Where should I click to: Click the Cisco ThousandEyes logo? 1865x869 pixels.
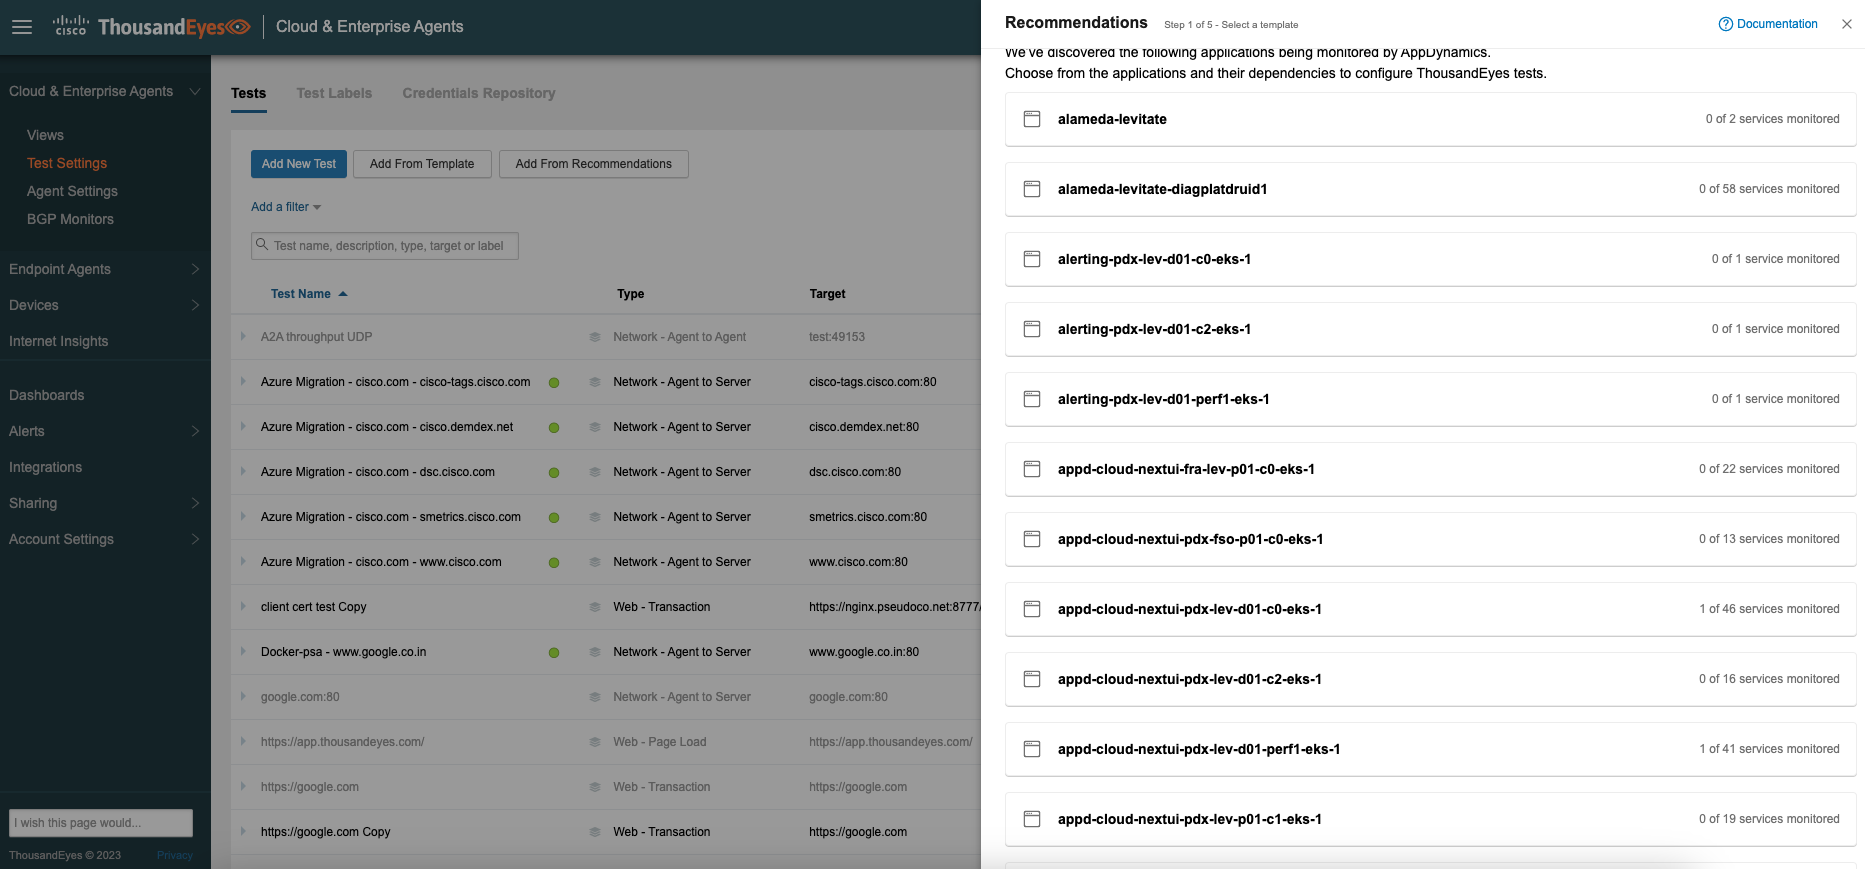pos(151,27)
